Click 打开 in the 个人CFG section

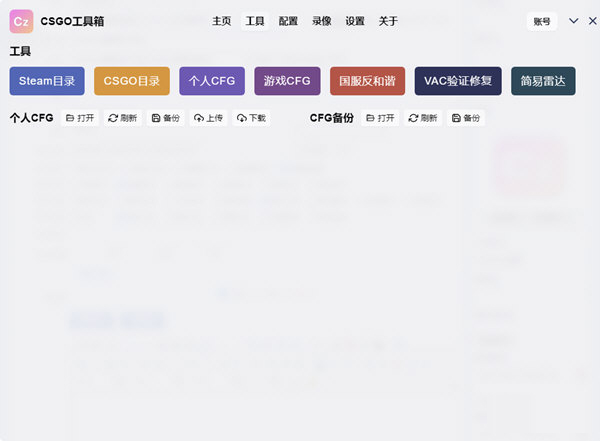coord(80,118)
